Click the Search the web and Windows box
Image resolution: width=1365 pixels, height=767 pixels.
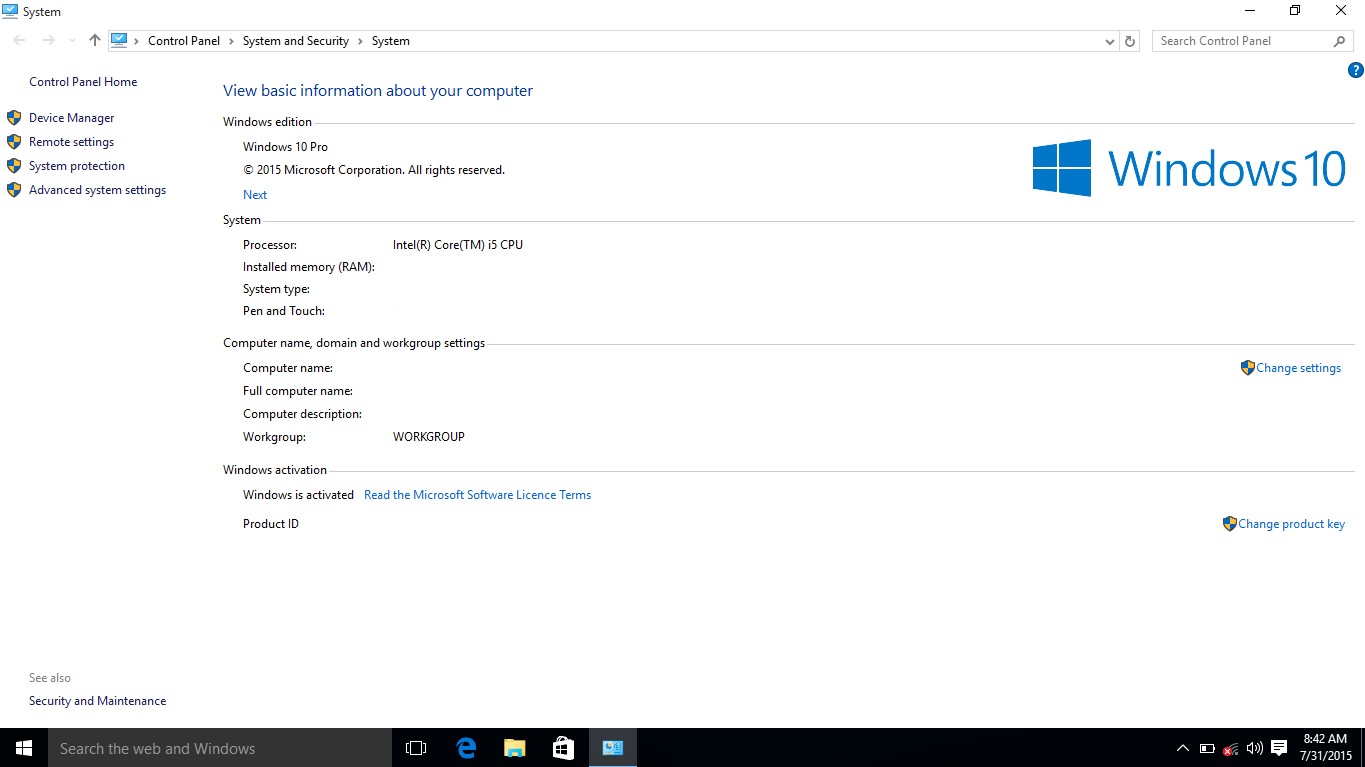click(220, 748)
